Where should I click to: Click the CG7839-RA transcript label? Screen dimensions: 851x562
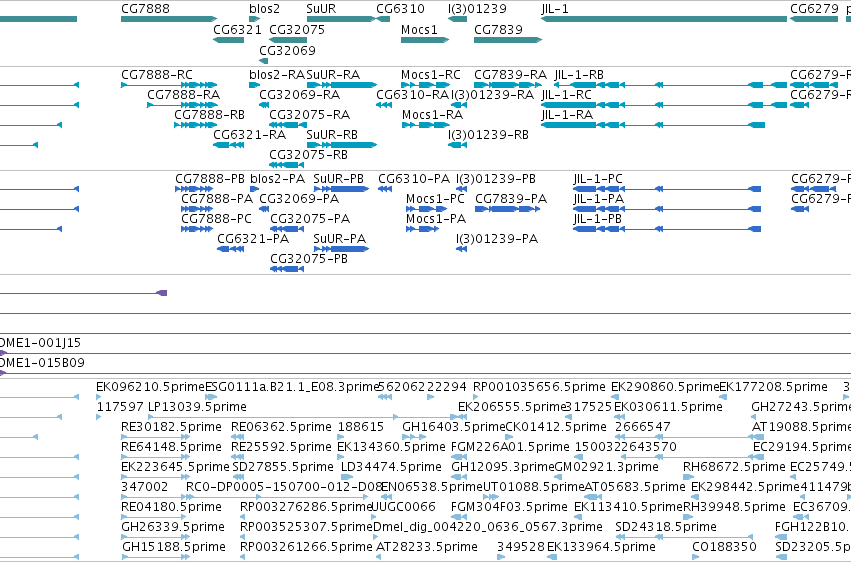(510, 74)
